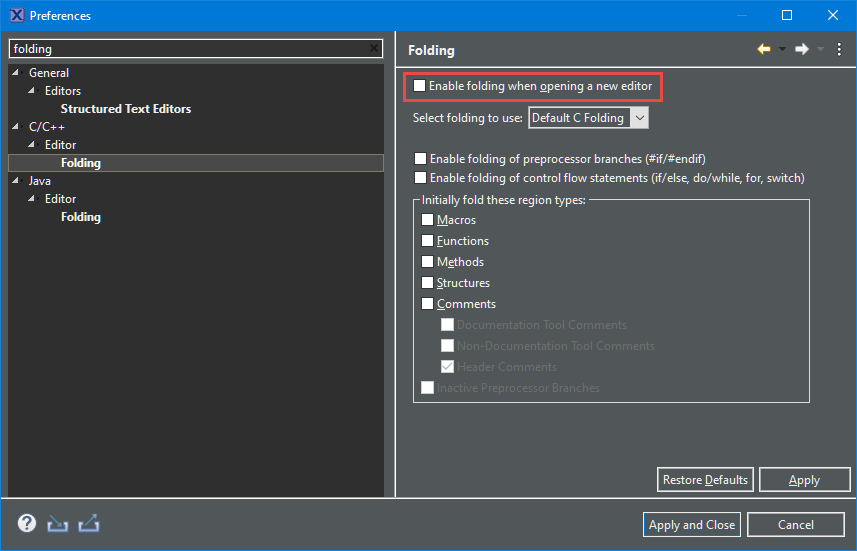Open the three-dot view menu
857x551 pixels.
pos(839,49)
